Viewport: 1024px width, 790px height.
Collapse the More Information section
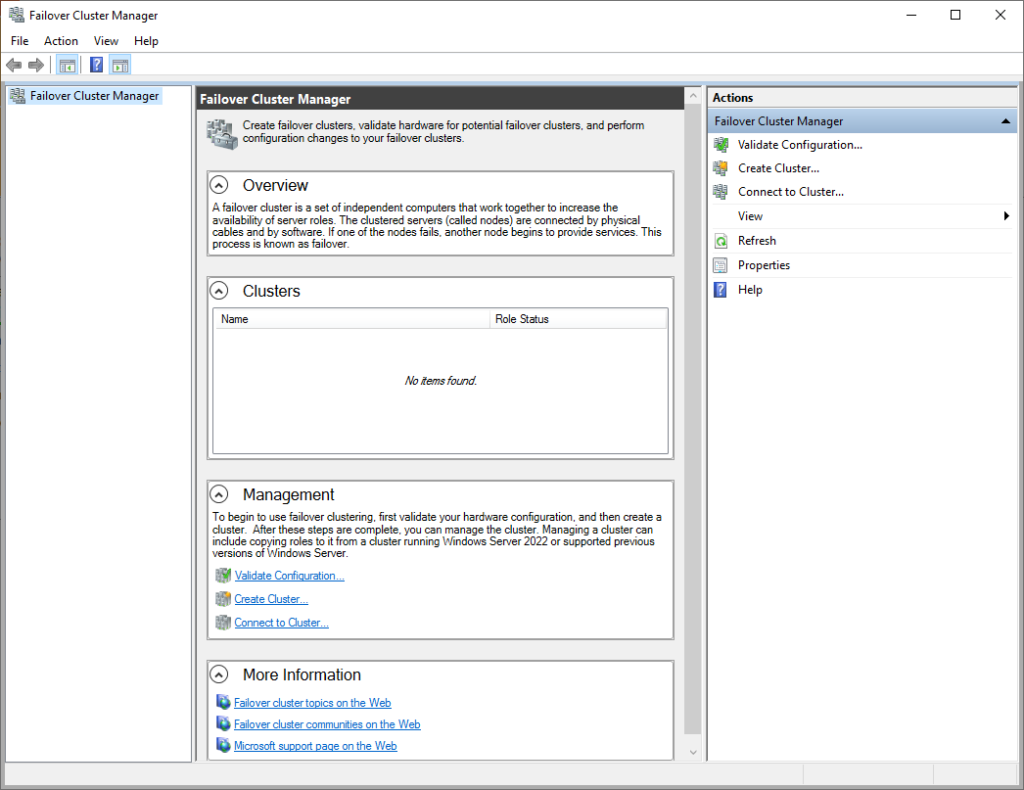click(219, 675)
